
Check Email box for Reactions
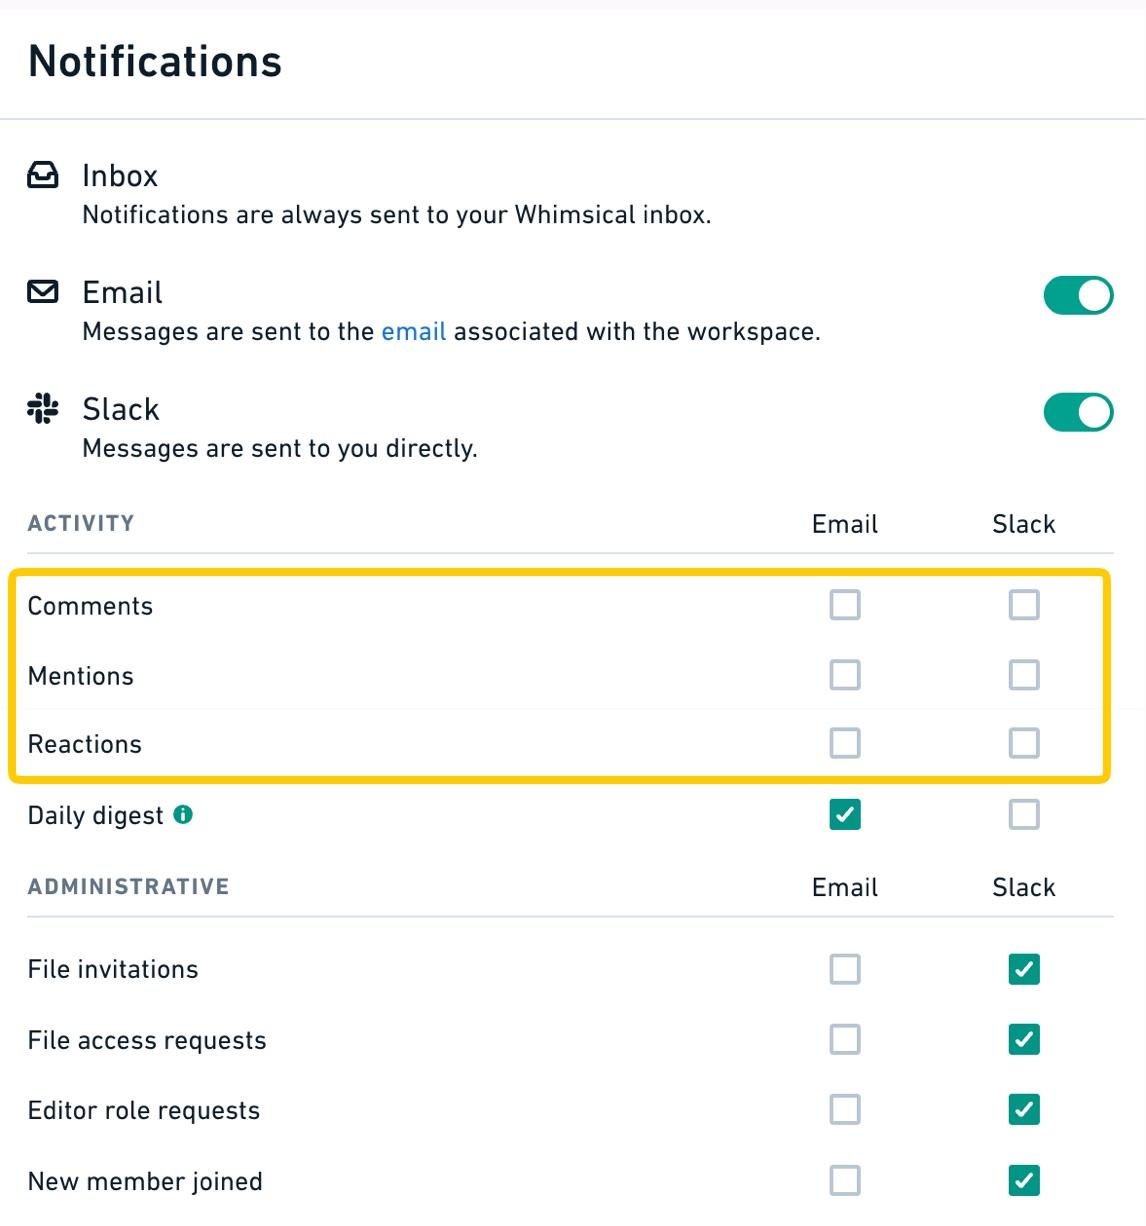[x=845, y=743]
